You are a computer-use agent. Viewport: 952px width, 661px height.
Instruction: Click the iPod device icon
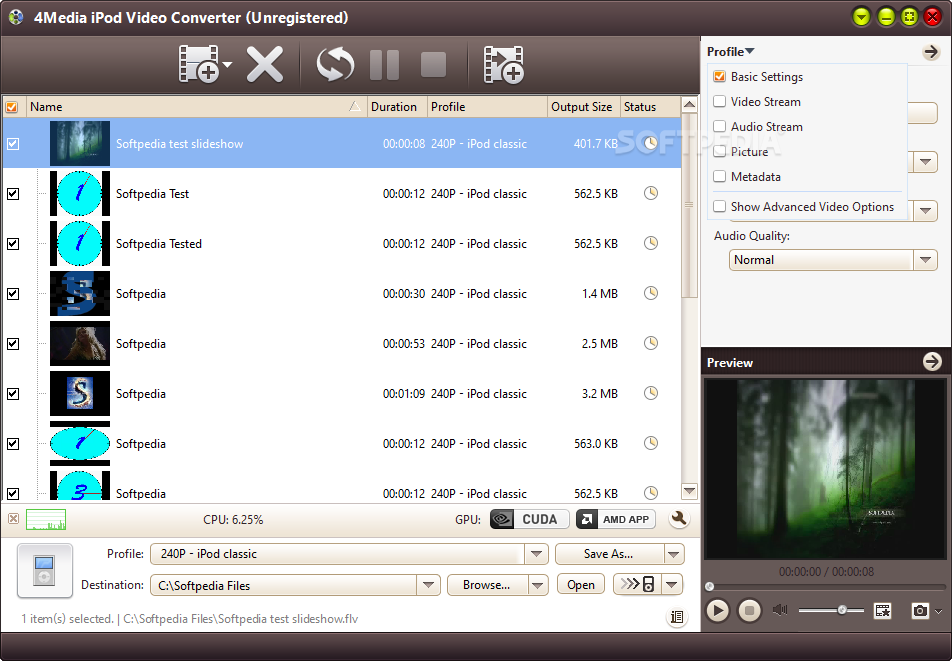pyautogui.click(x=45, y=571)
